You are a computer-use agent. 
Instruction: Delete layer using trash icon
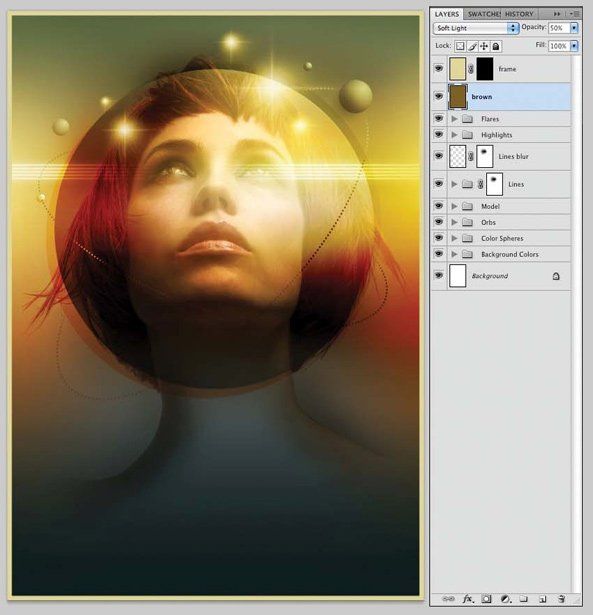click(561, 599)
